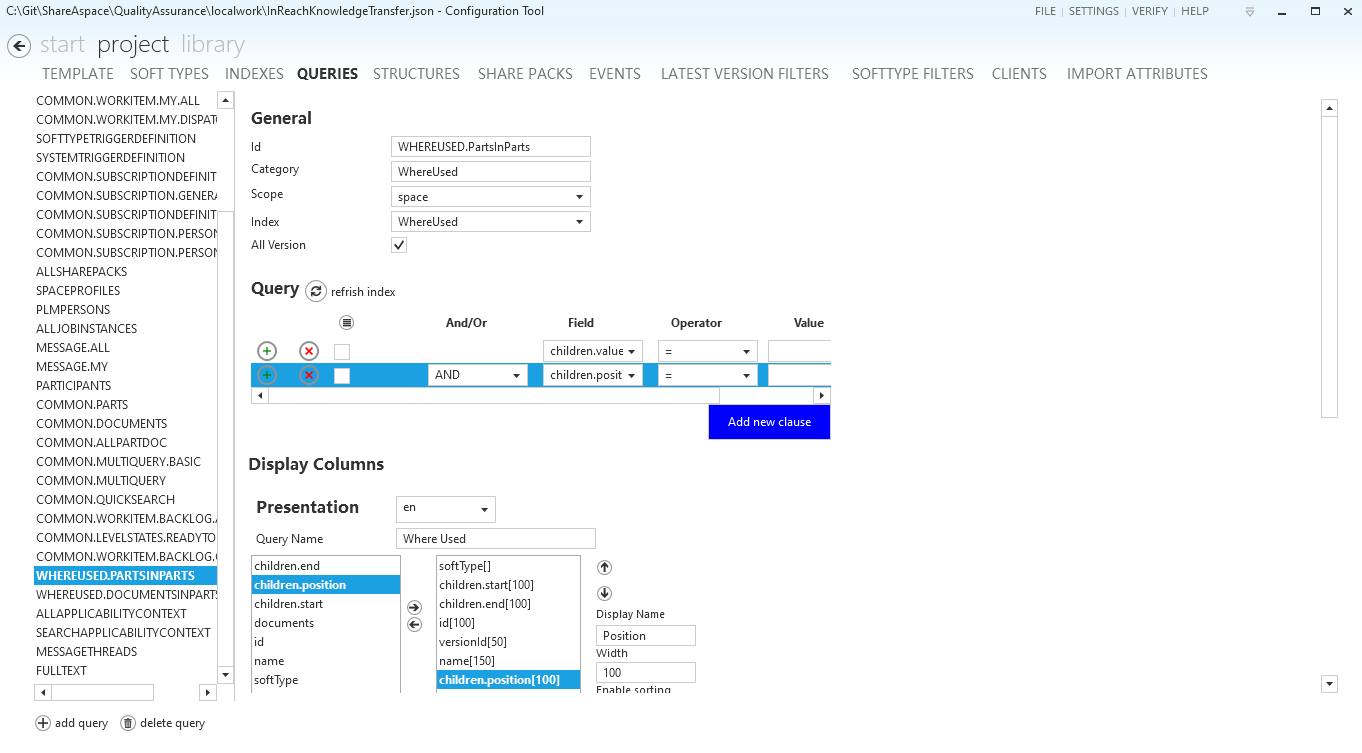Add a new query with the plus icon

42,722
